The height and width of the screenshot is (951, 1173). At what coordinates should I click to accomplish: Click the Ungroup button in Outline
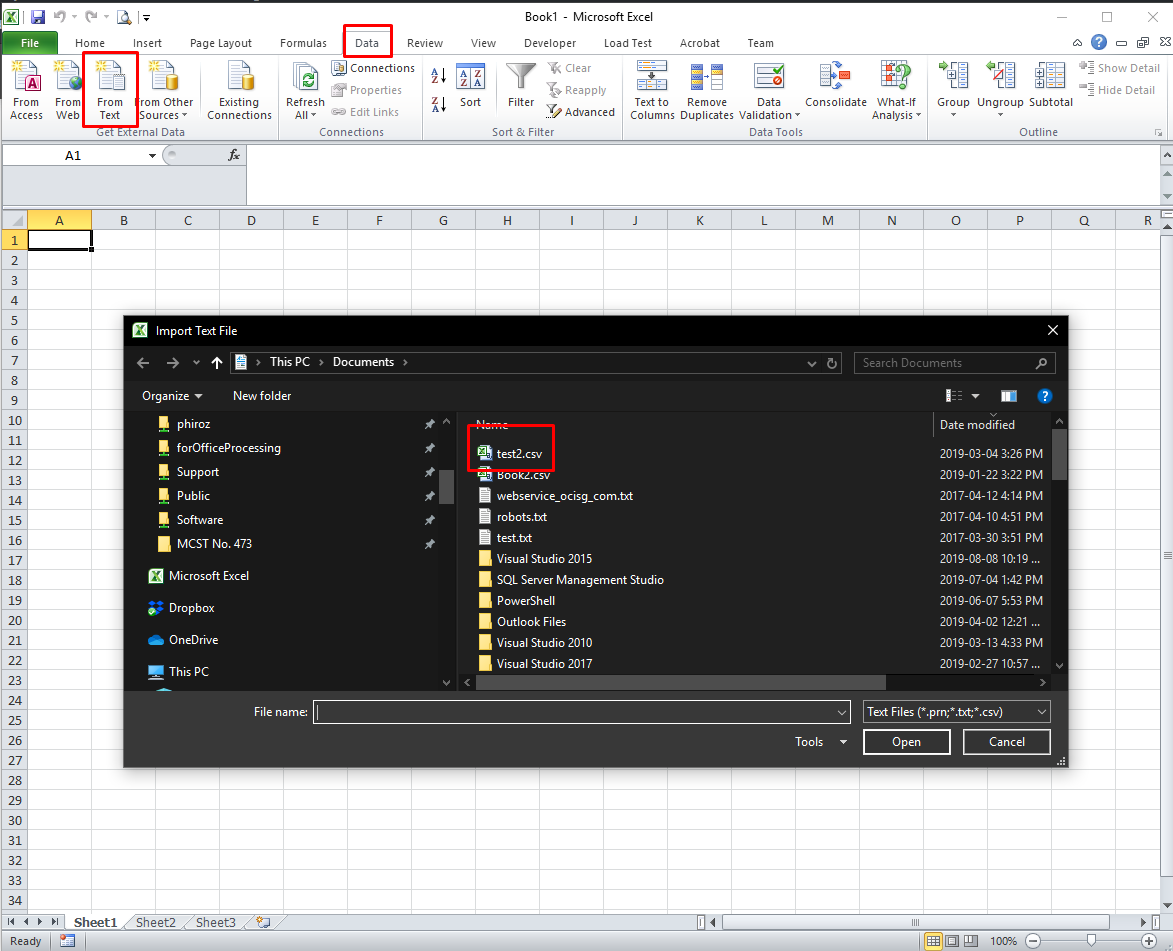point(1000,91)
